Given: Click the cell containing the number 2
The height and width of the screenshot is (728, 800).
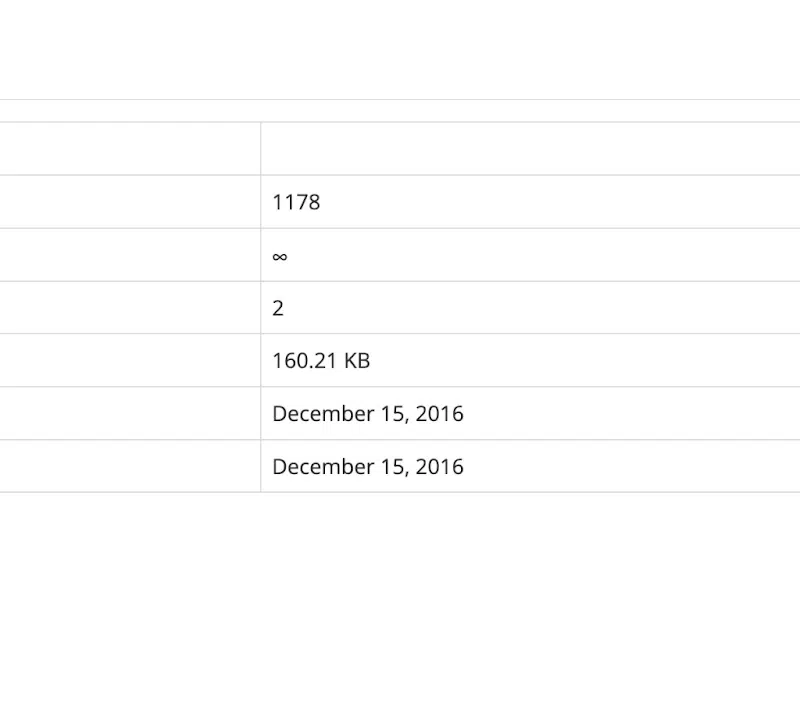Looking at the screenshot, I should point(278,308).
